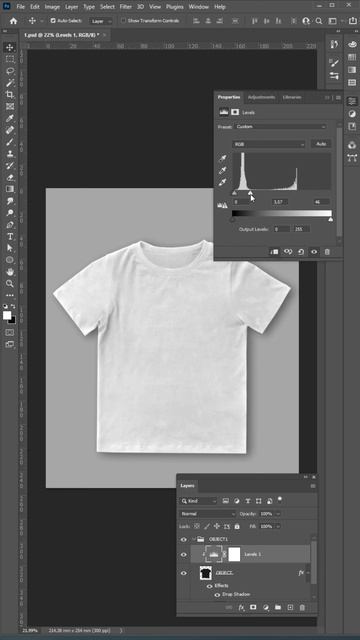Click the highlight input slider on the histogram
360x640 pixels.
(x=251, y=193)
